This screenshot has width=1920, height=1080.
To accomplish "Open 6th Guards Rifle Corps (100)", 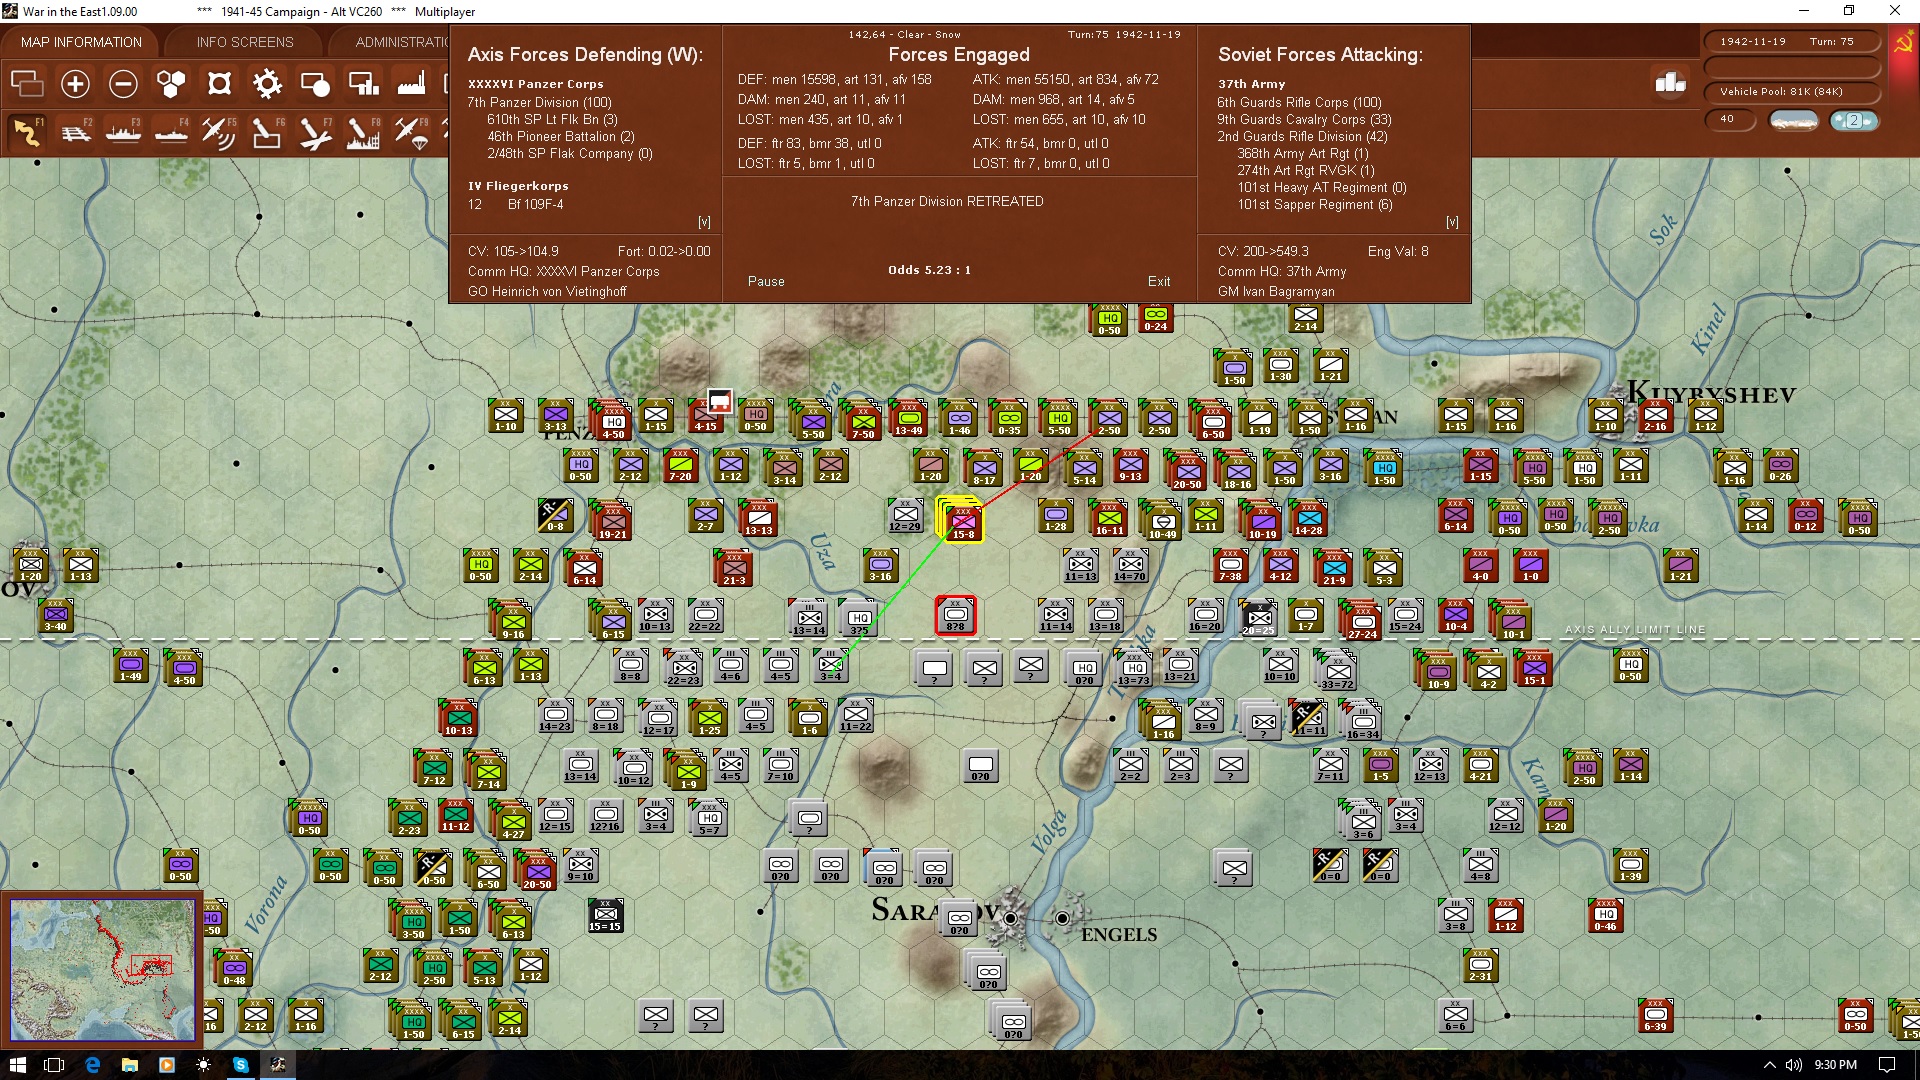I will [x=1299, y=103].
